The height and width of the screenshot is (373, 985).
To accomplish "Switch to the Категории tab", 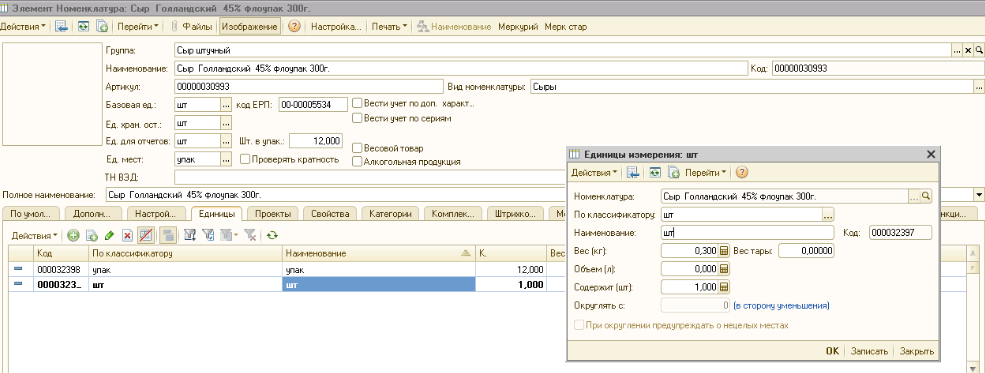I will tap(390, 214).
